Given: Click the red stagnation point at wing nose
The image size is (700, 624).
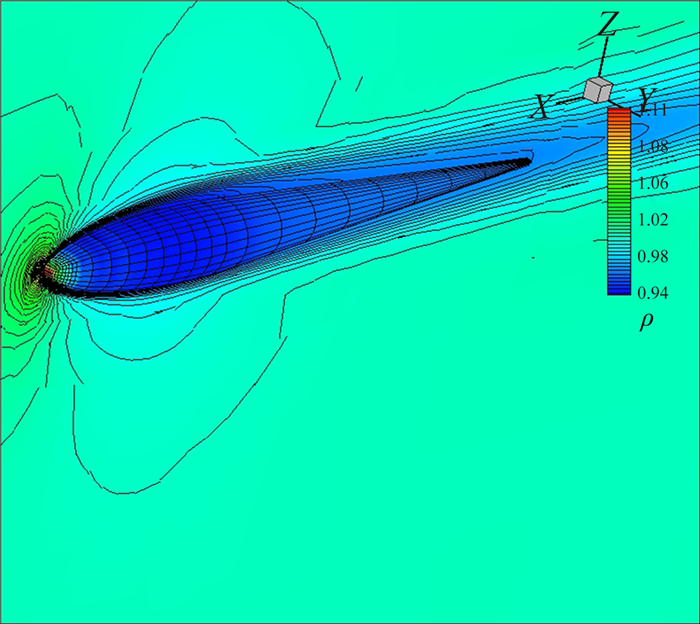Looking at the screenshot, I should point(43,270).
